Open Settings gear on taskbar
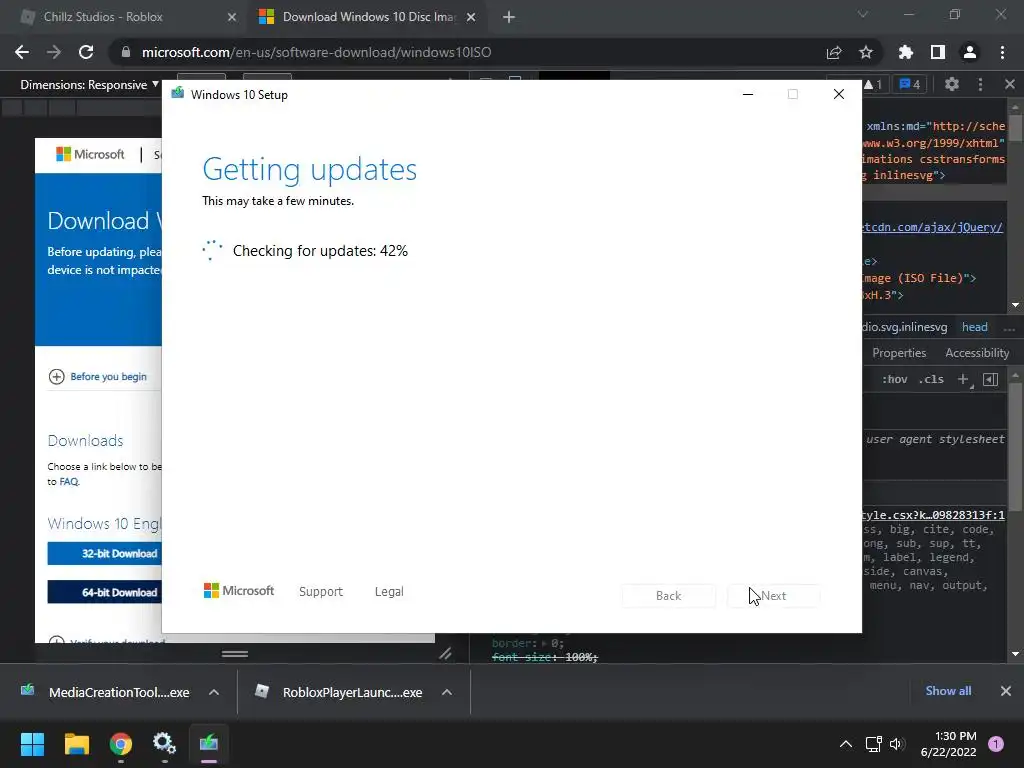 pyautogui.click(x=165, y=744)
